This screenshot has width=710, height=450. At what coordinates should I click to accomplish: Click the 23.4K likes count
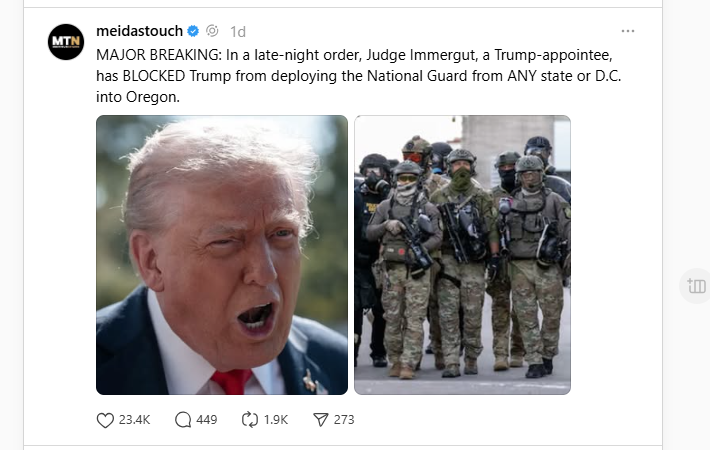click(134, 420)
